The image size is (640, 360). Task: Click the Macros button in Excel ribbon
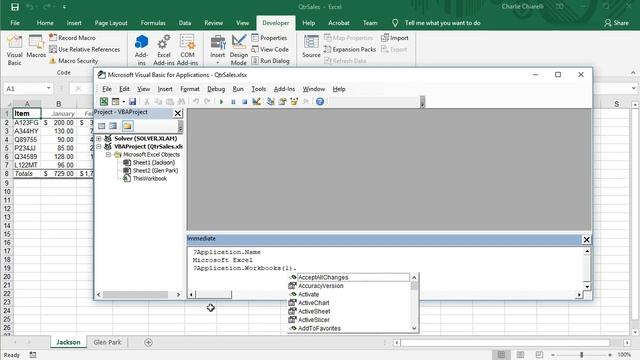(36, 46)
